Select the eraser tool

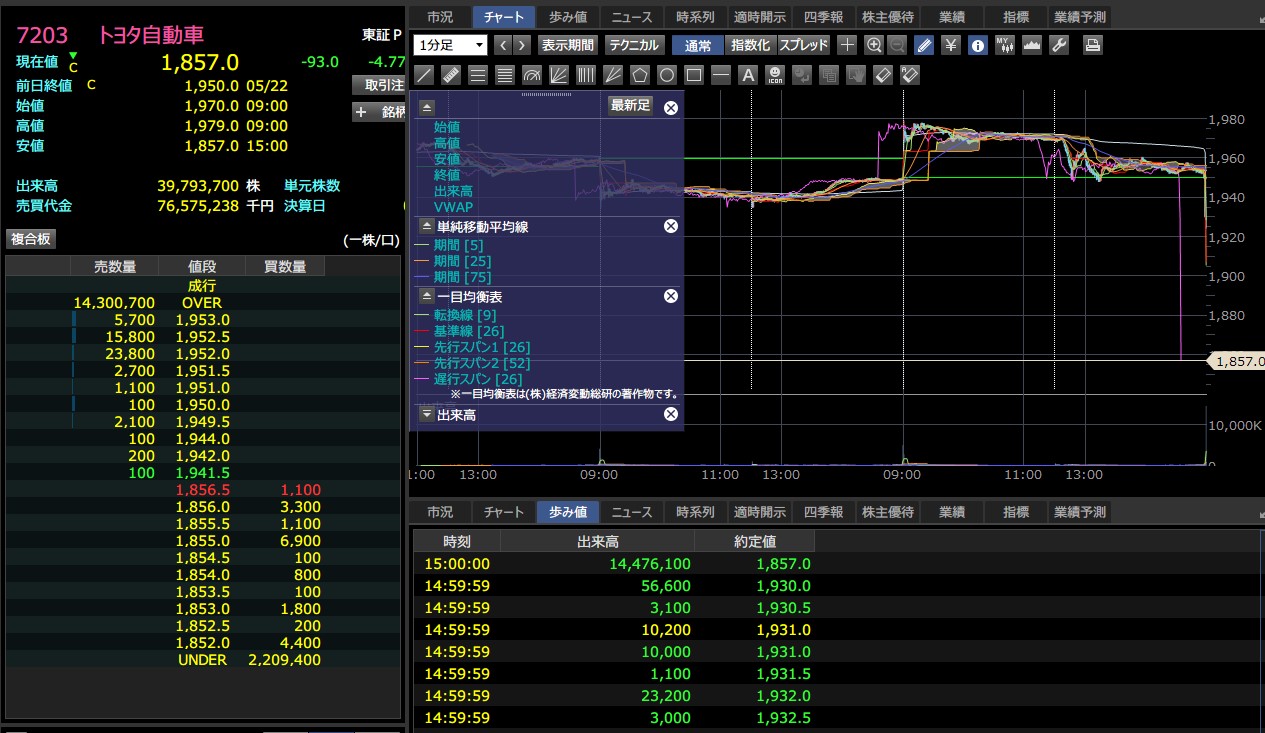883,75
